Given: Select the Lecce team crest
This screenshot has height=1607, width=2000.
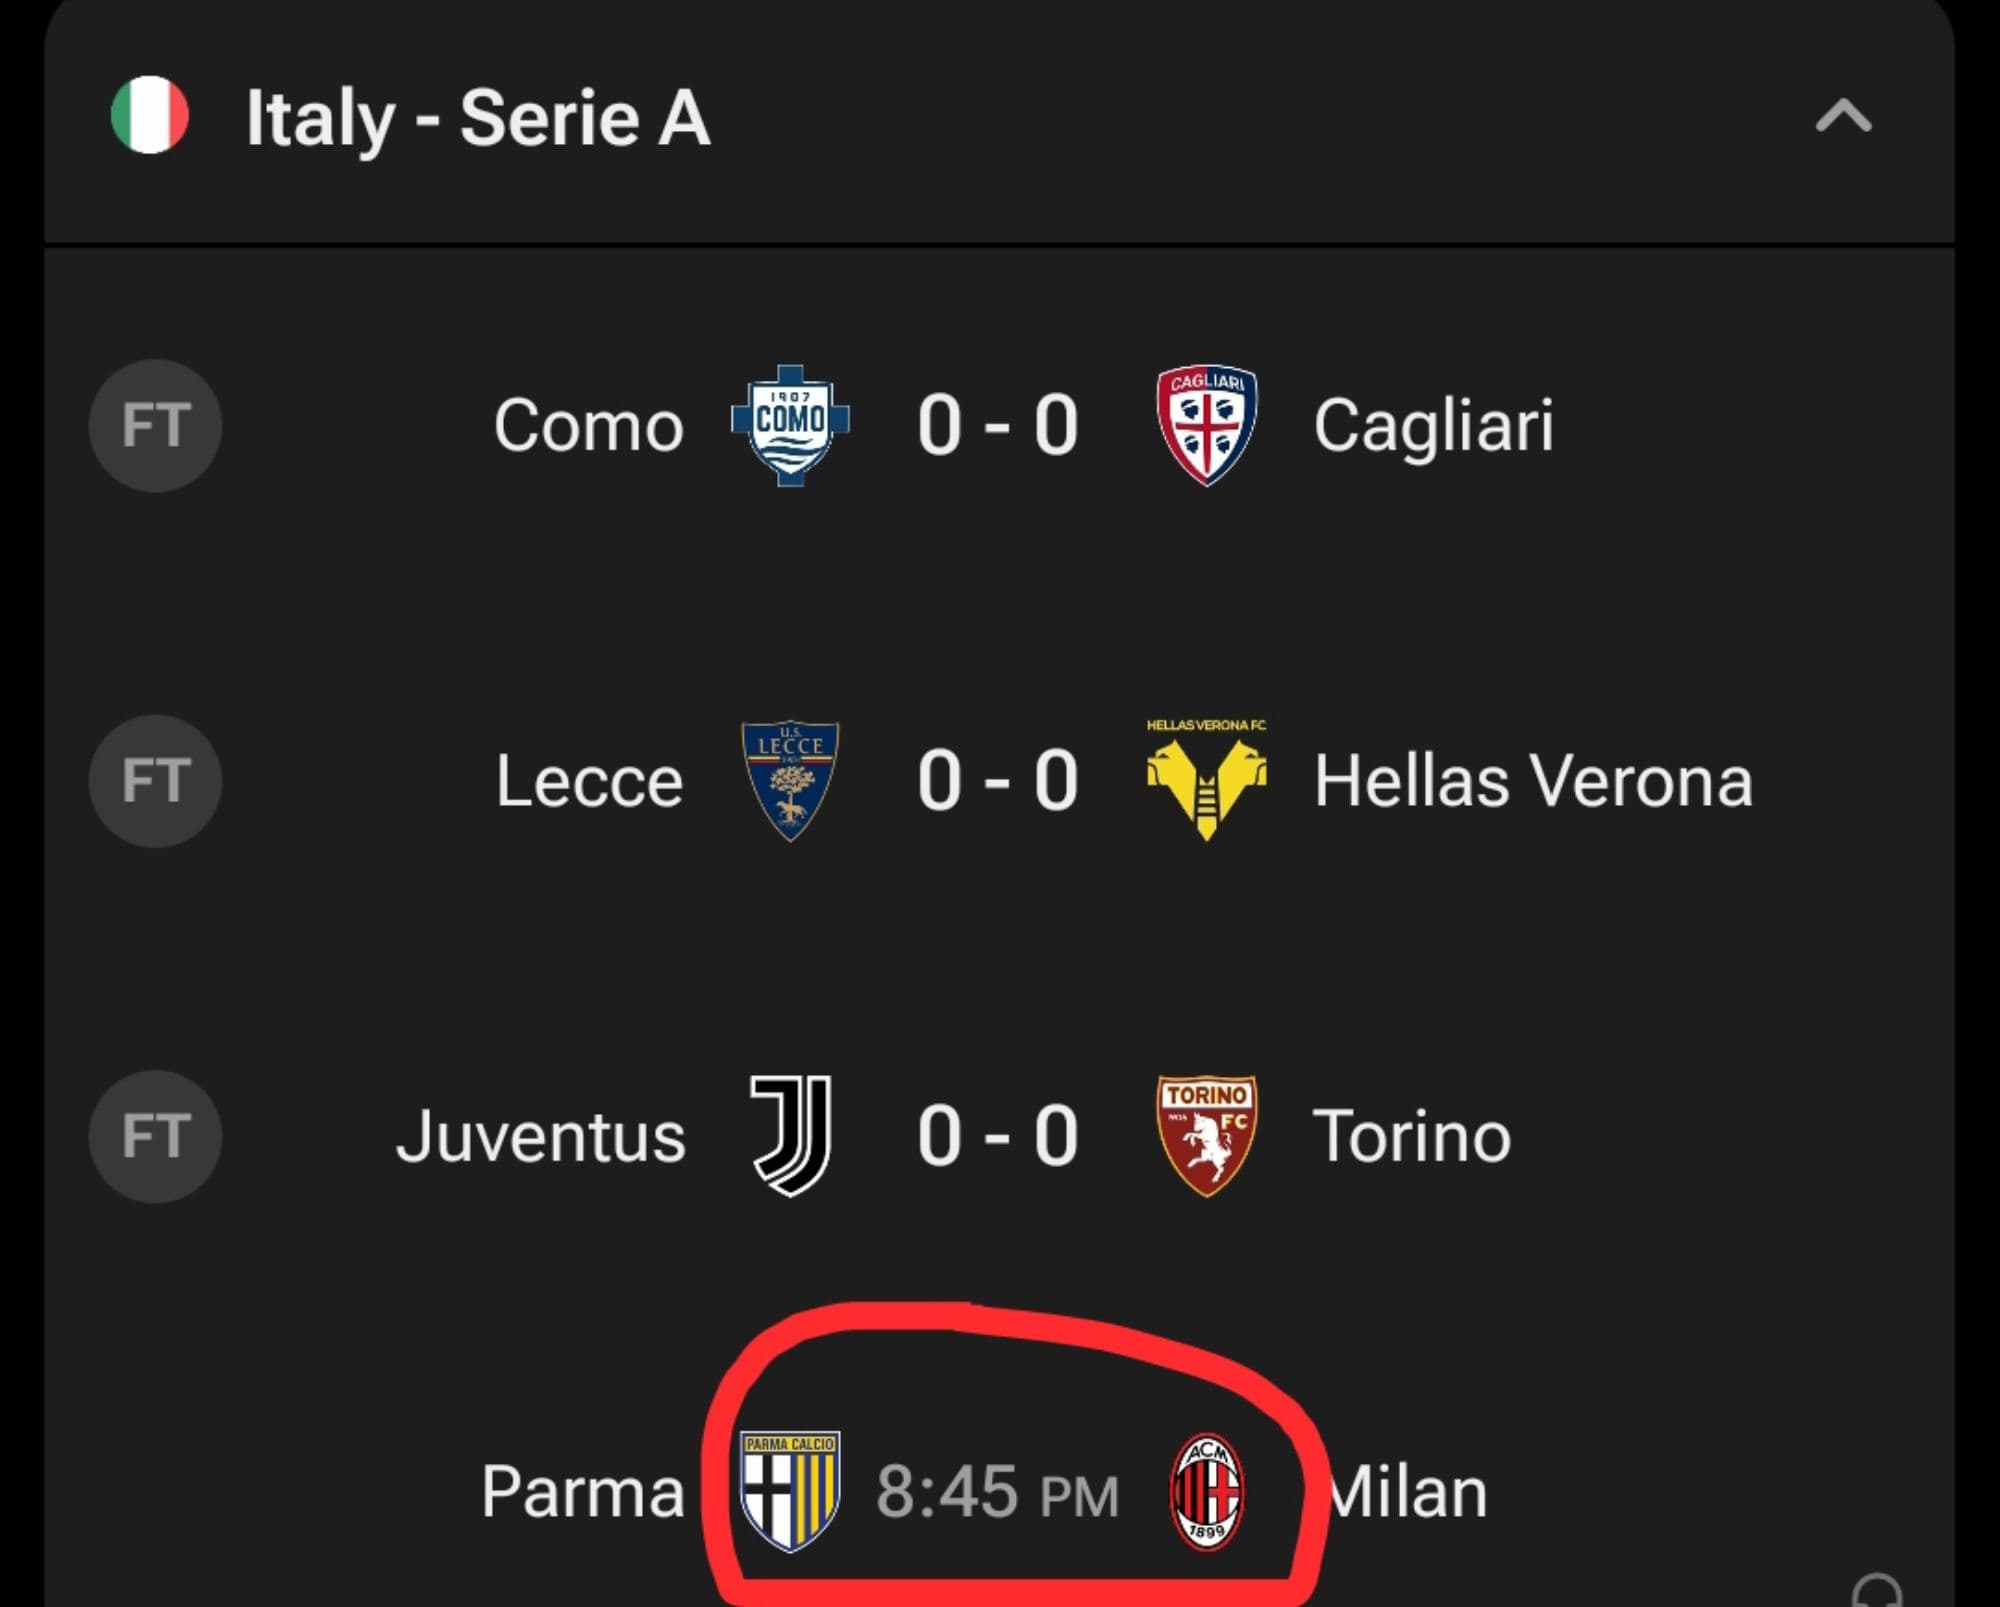Looking at the screenshot, I should pyautogui.click(x=790, y=780).
